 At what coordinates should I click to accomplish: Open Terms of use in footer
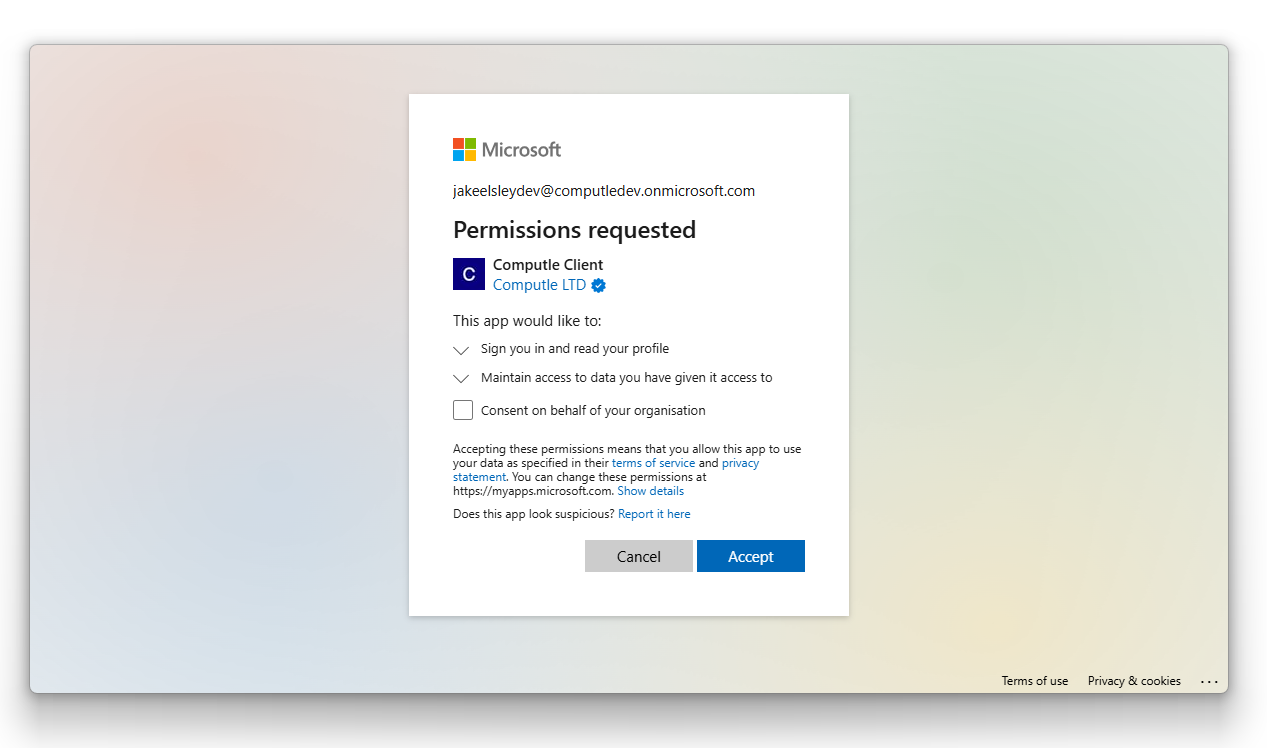pos(1035,681)
